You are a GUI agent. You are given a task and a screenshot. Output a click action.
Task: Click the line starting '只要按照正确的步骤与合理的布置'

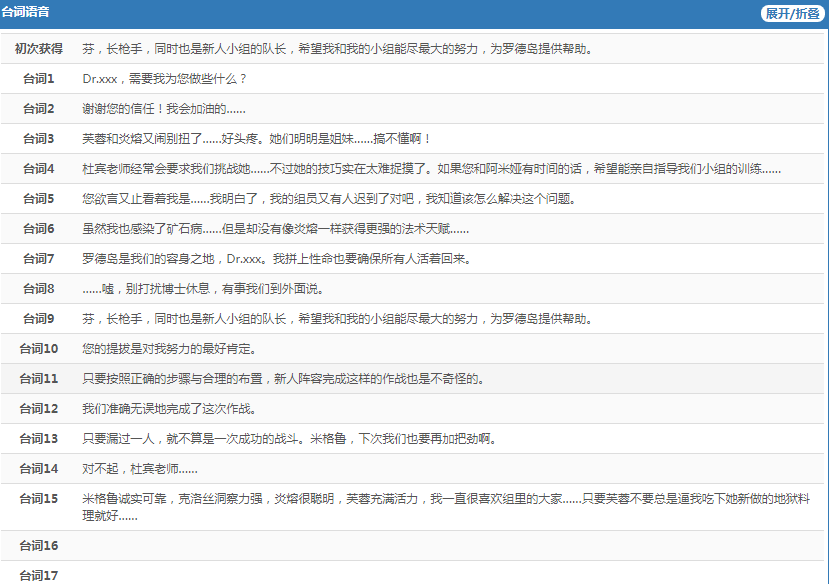pos(283,379)
